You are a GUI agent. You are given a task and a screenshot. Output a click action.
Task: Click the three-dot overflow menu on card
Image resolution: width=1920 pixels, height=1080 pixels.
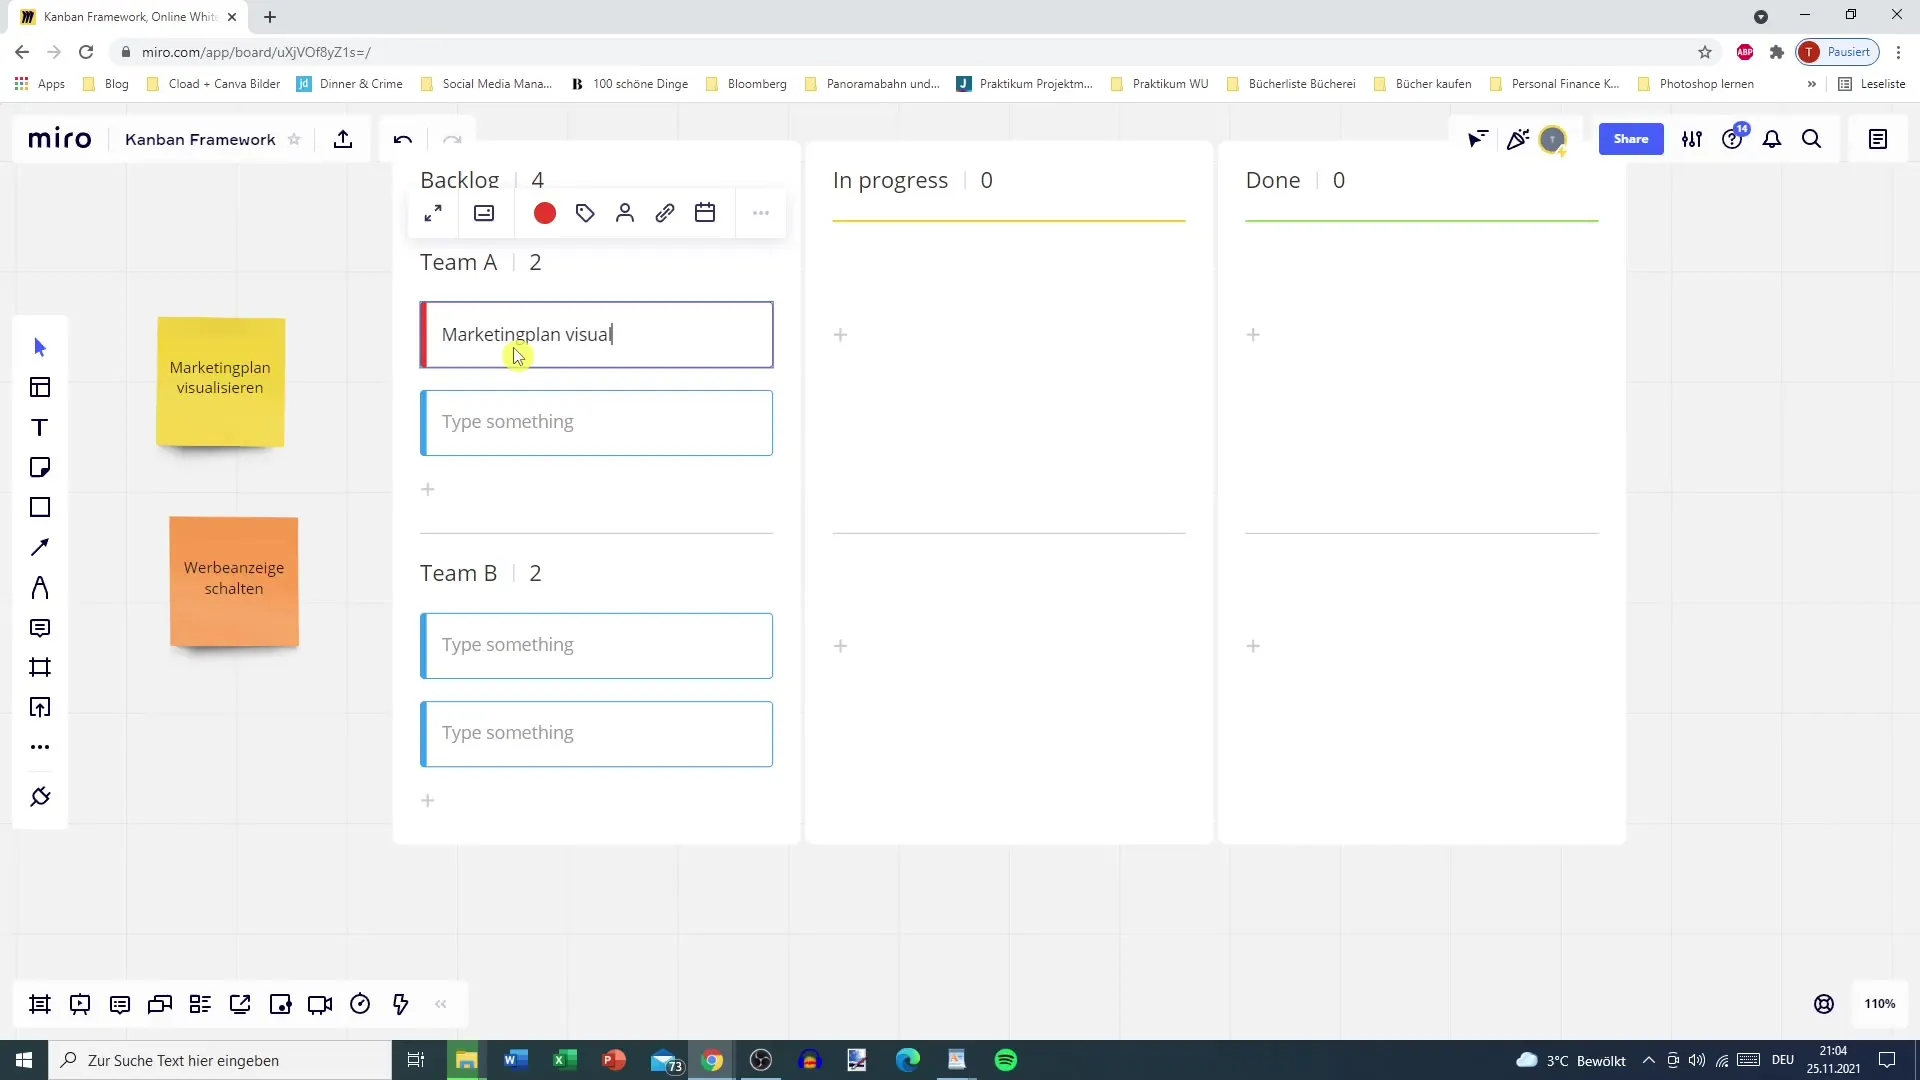[x=762, y=212]
